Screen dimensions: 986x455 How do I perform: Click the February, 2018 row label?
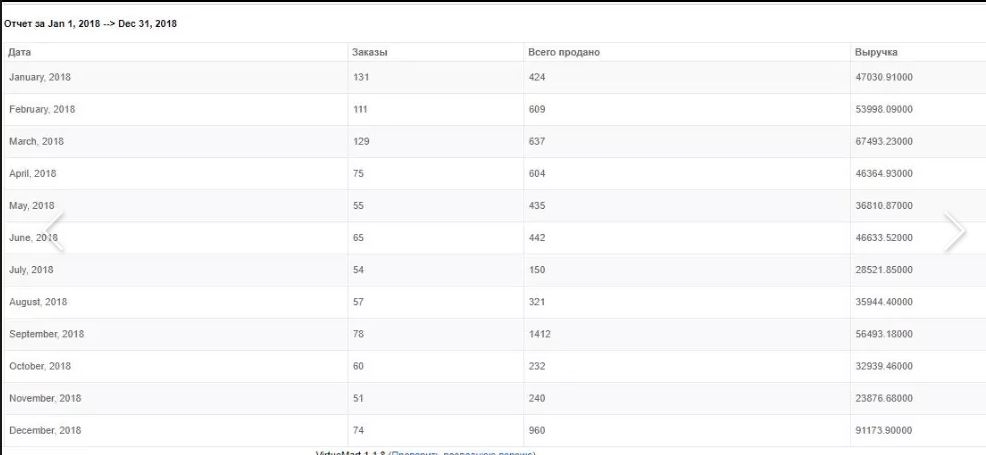[42, 109]
